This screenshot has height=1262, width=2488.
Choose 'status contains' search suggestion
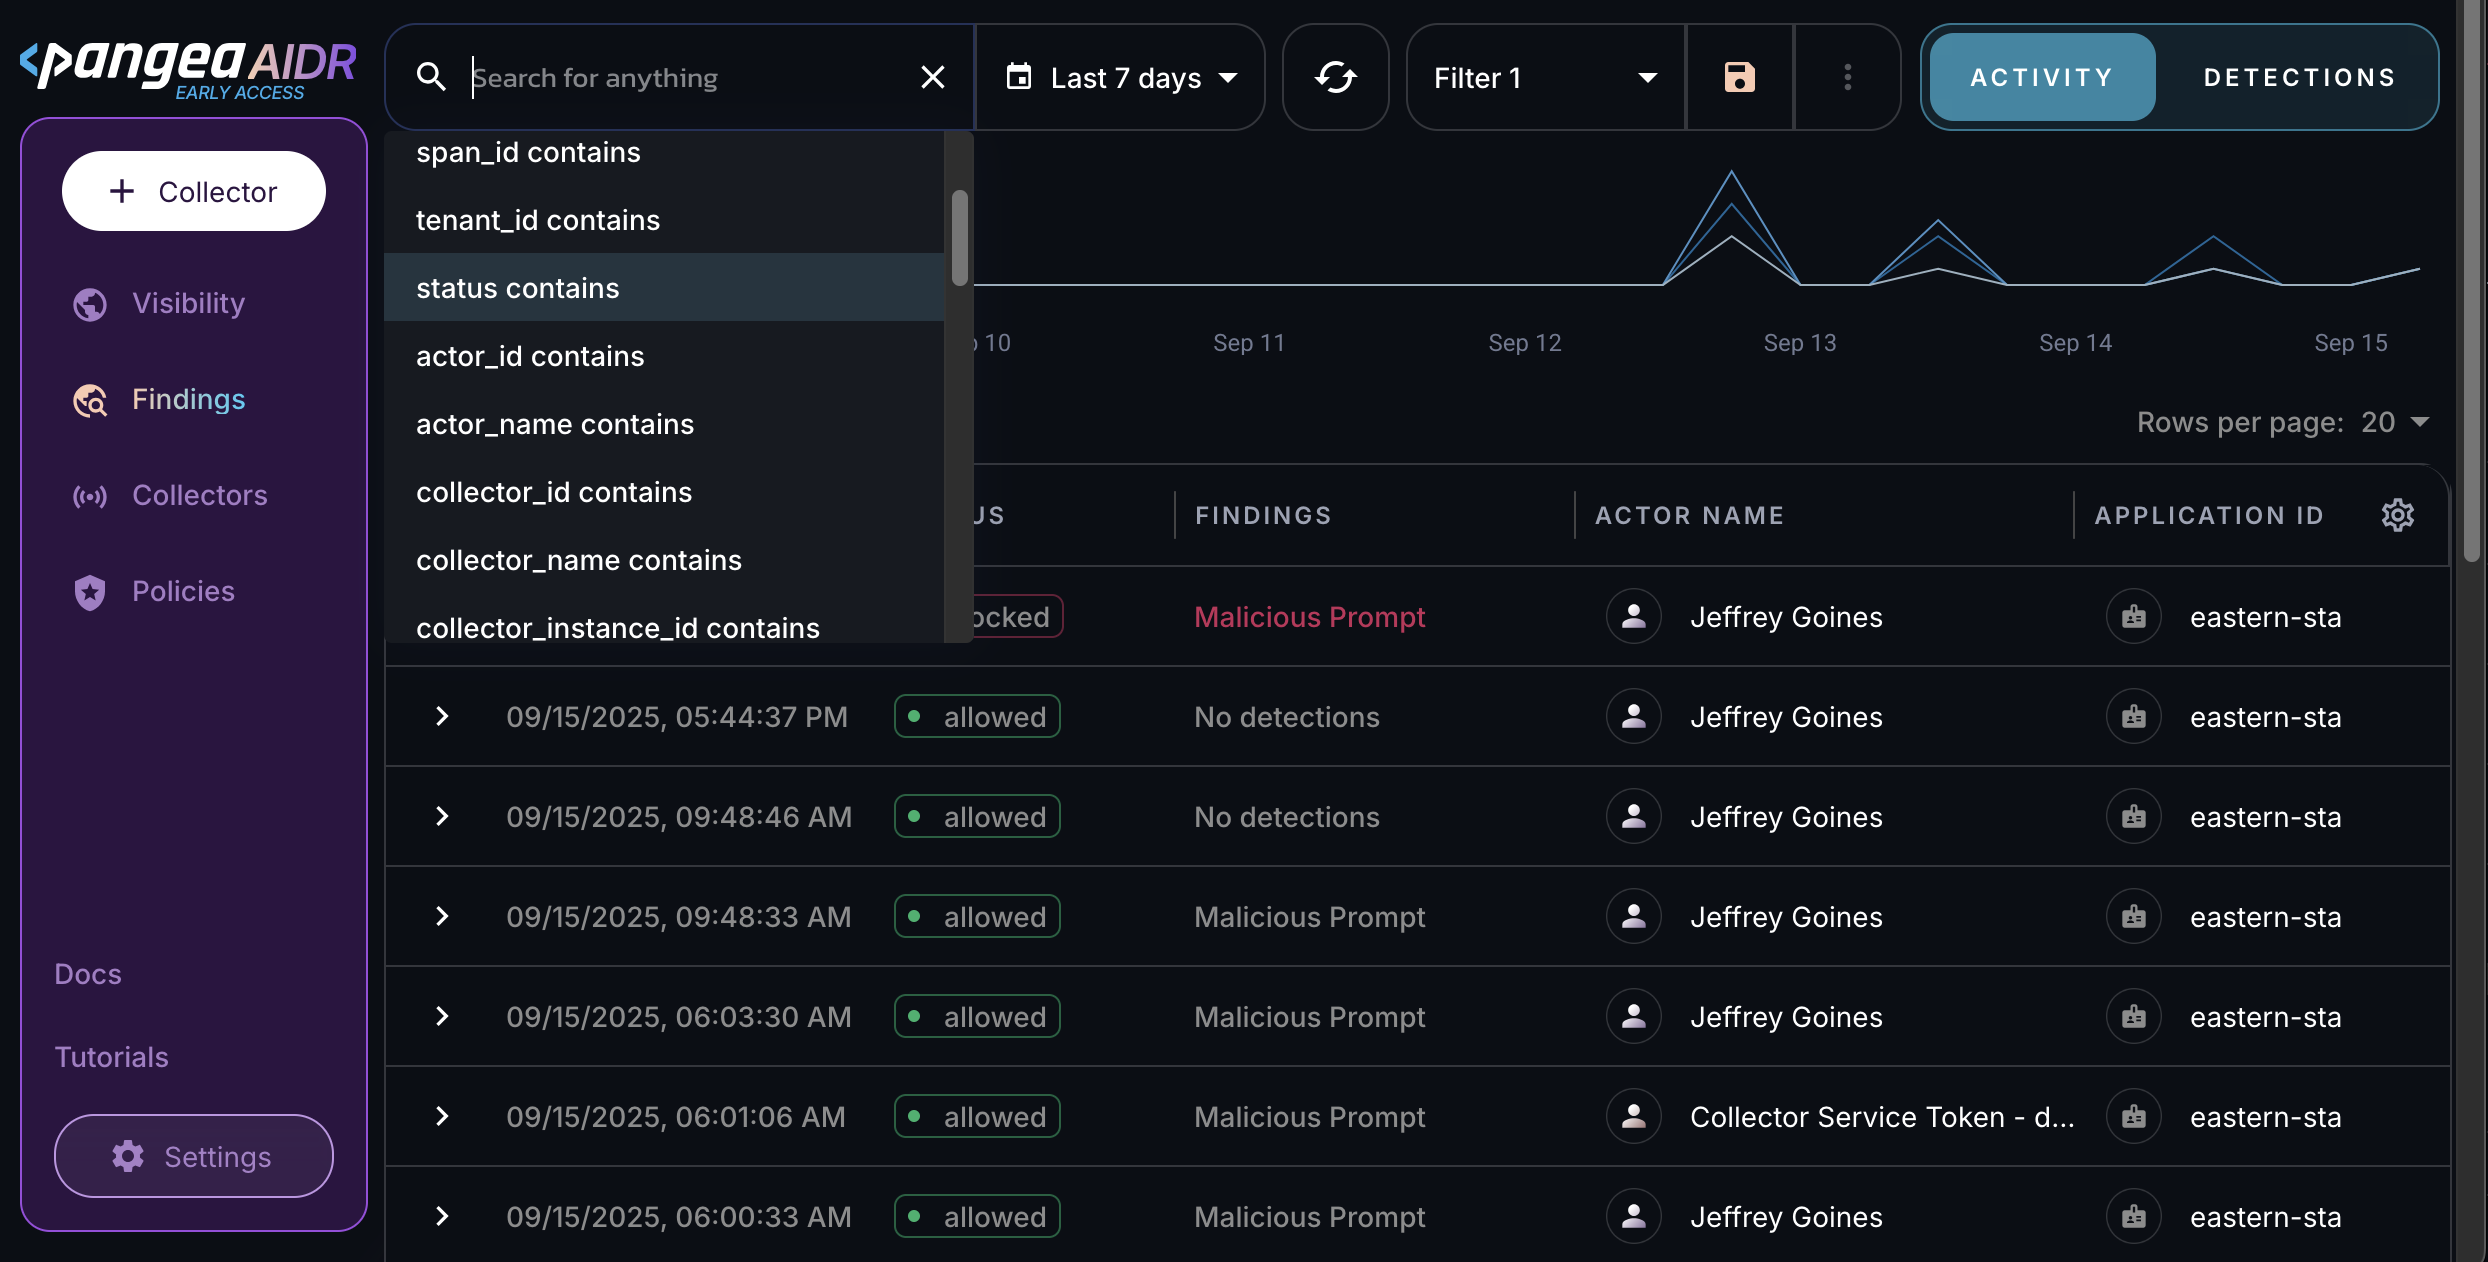[518, 288]
